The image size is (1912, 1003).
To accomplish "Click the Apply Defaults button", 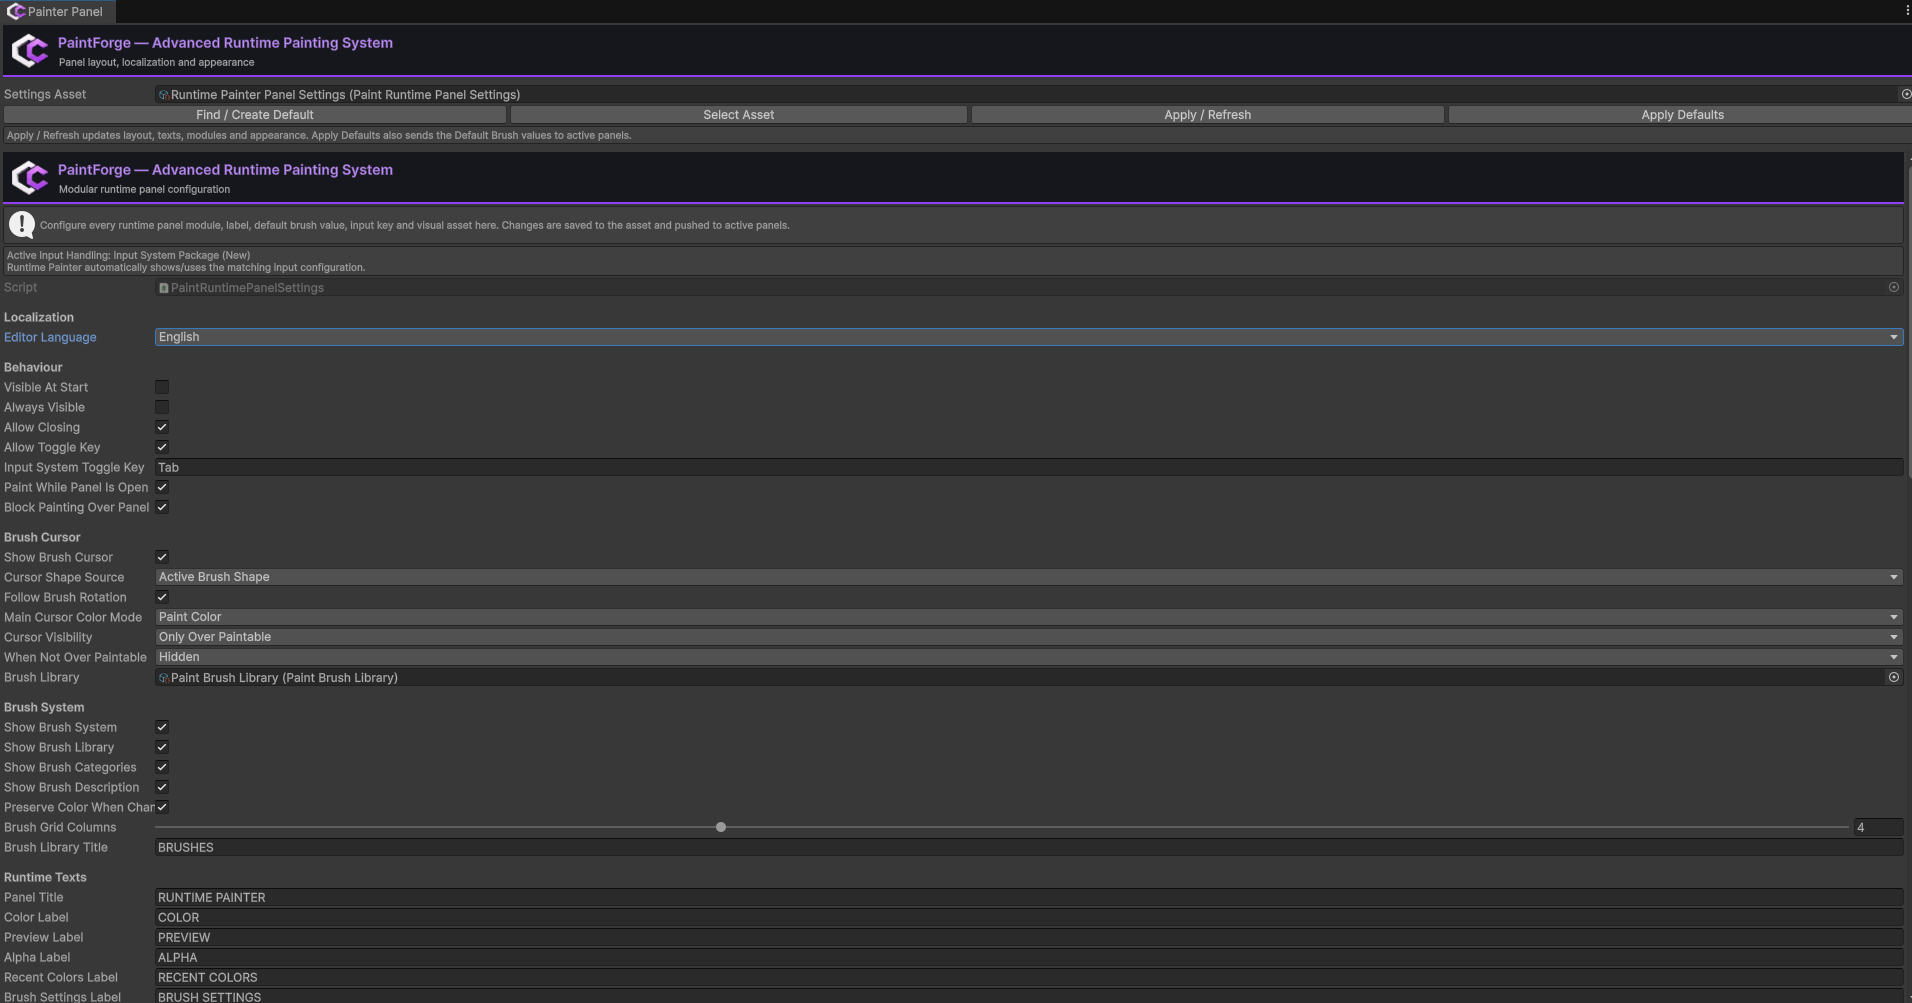I will pyautogui.click(x=1682, y=115).
